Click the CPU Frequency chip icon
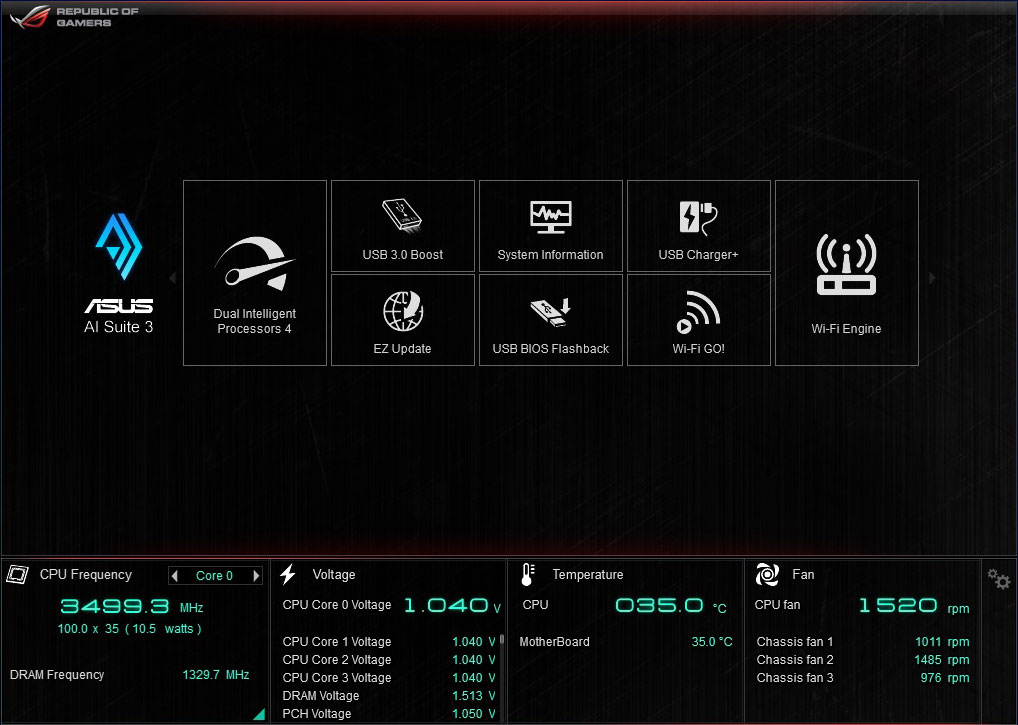This screenshot has height=725, width=1018. (x=17, y=574)
